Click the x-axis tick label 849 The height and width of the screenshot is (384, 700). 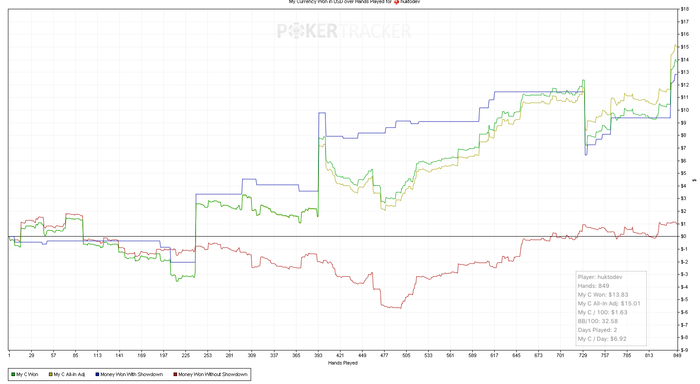point(677,355)
